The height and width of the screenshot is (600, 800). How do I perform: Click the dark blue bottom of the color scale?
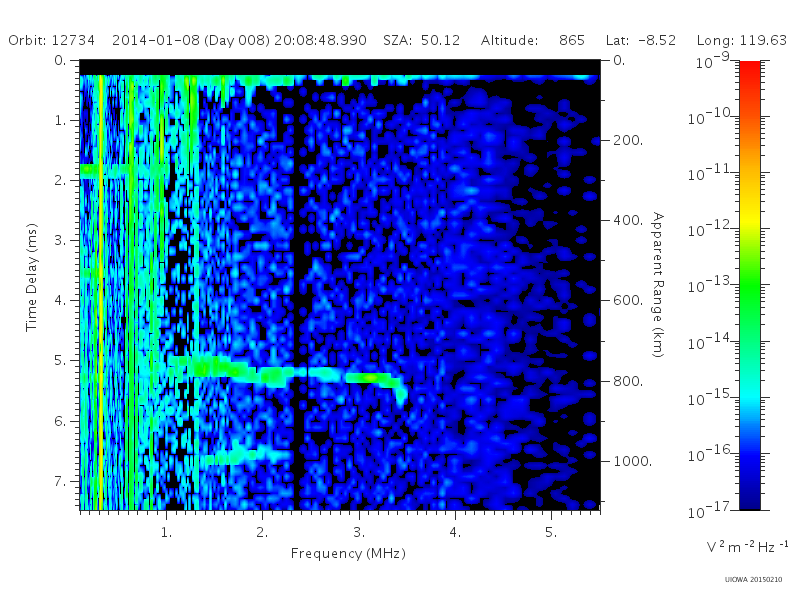pyautogui.click(x=749, y=500)
